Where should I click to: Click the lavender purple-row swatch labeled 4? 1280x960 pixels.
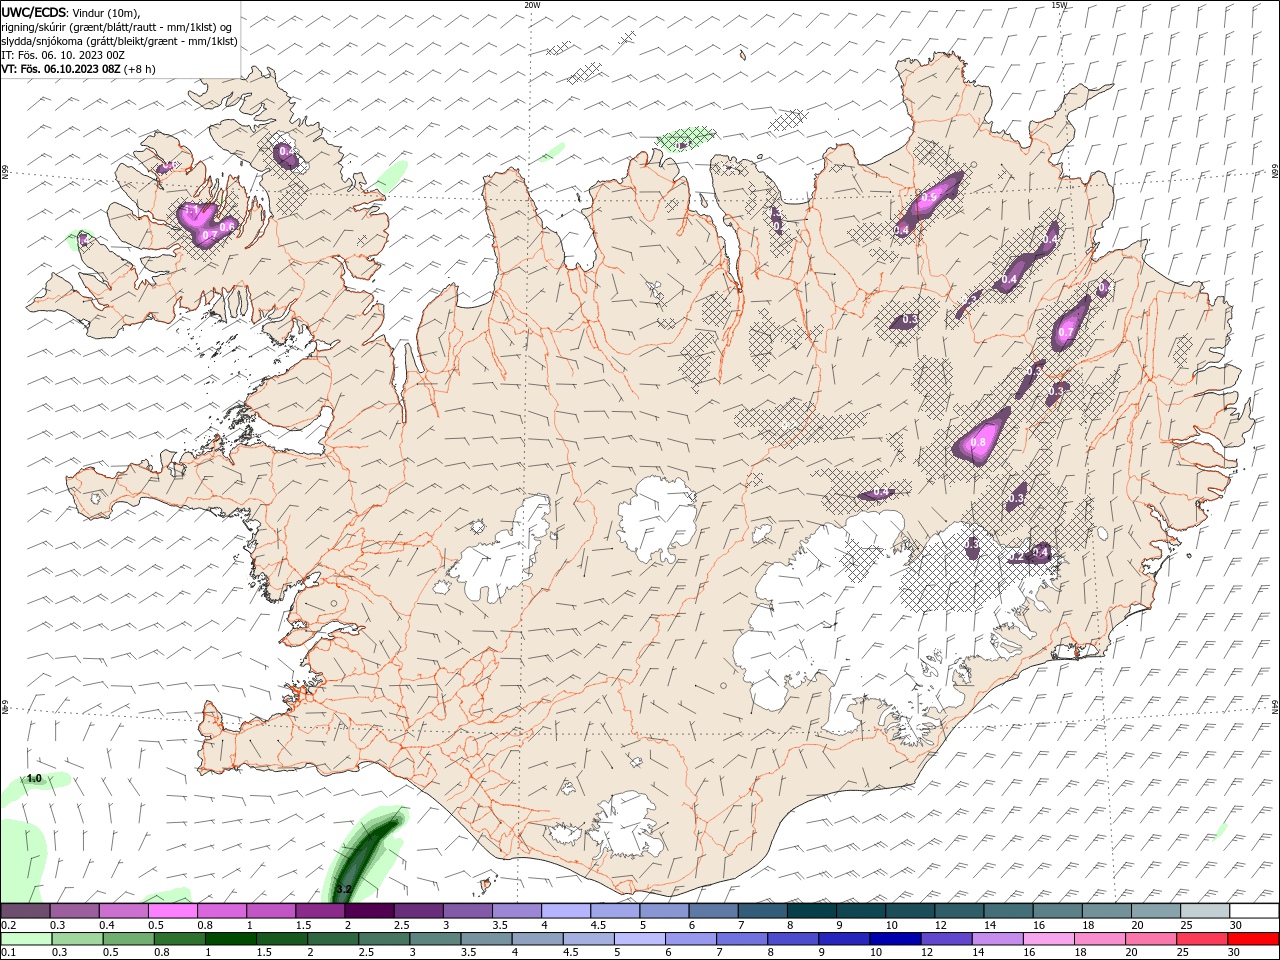click(x=566, y=911)
